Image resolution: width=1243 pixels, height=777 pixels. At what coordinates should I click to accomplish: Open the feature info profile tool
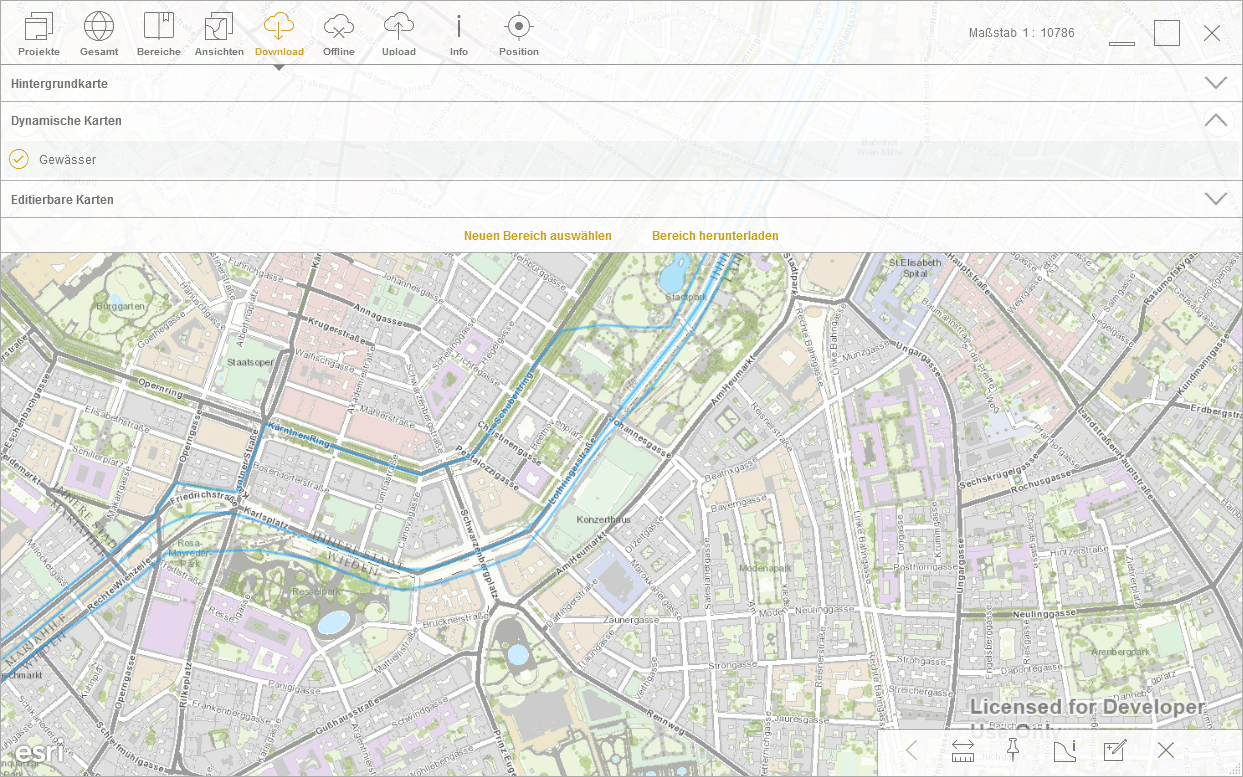pos(1064,750)
